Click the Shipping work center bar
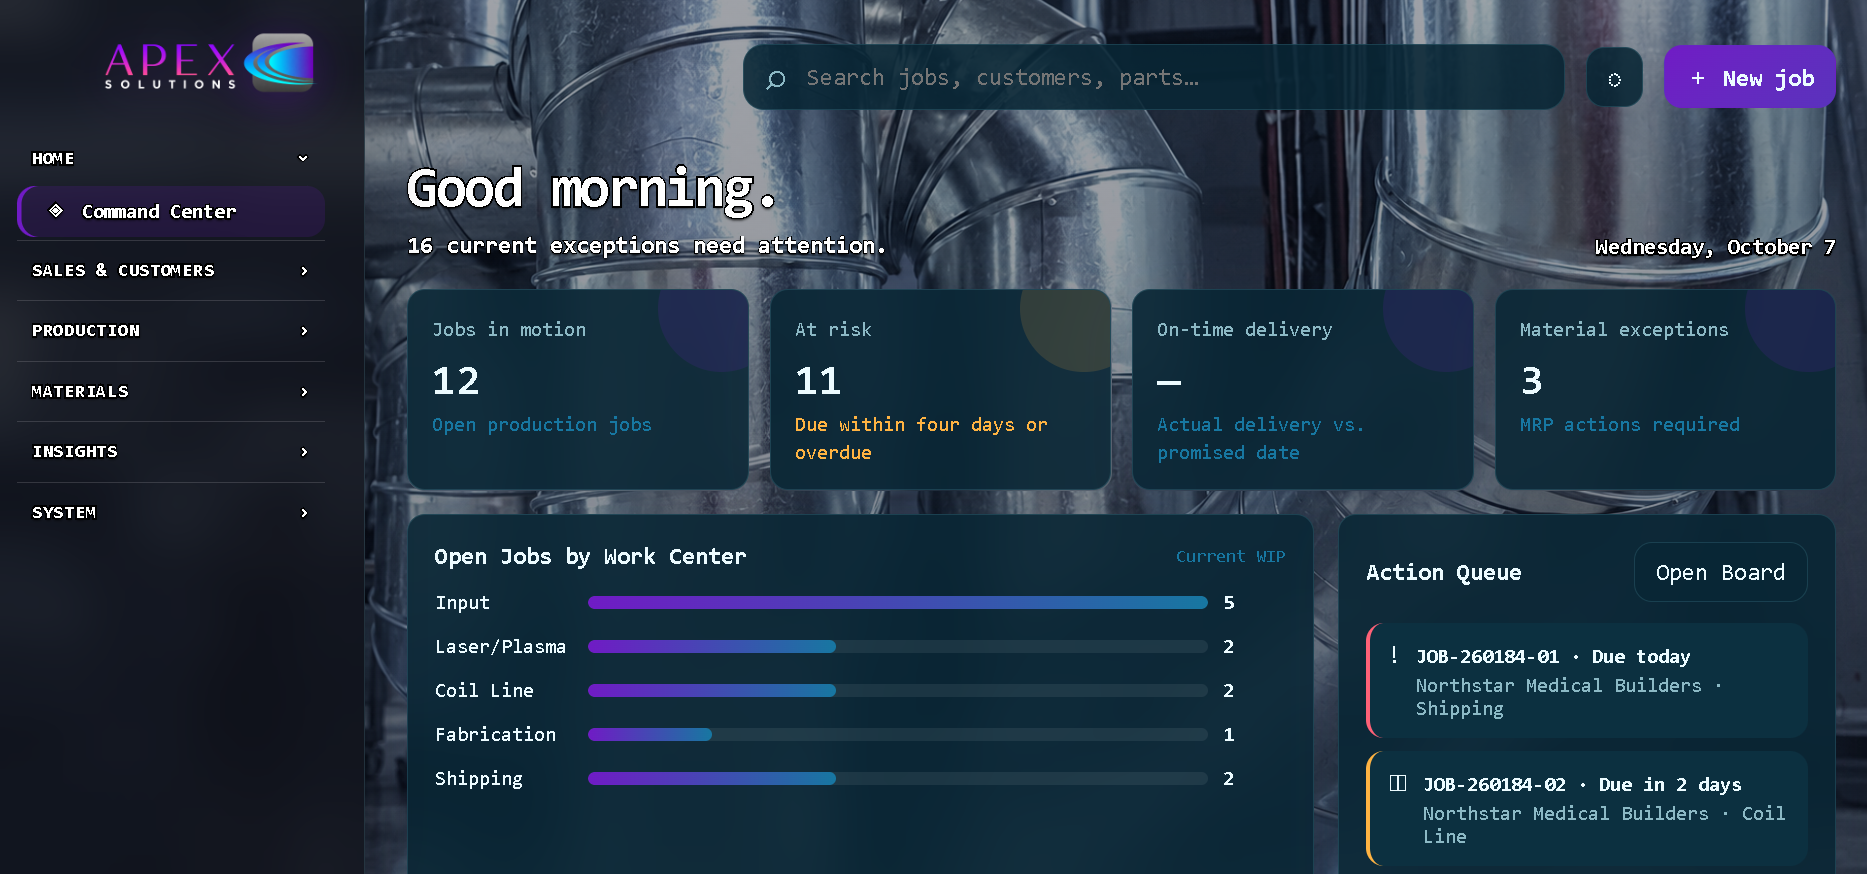This screenshot has height=874, width=1867. coord(897,778)
